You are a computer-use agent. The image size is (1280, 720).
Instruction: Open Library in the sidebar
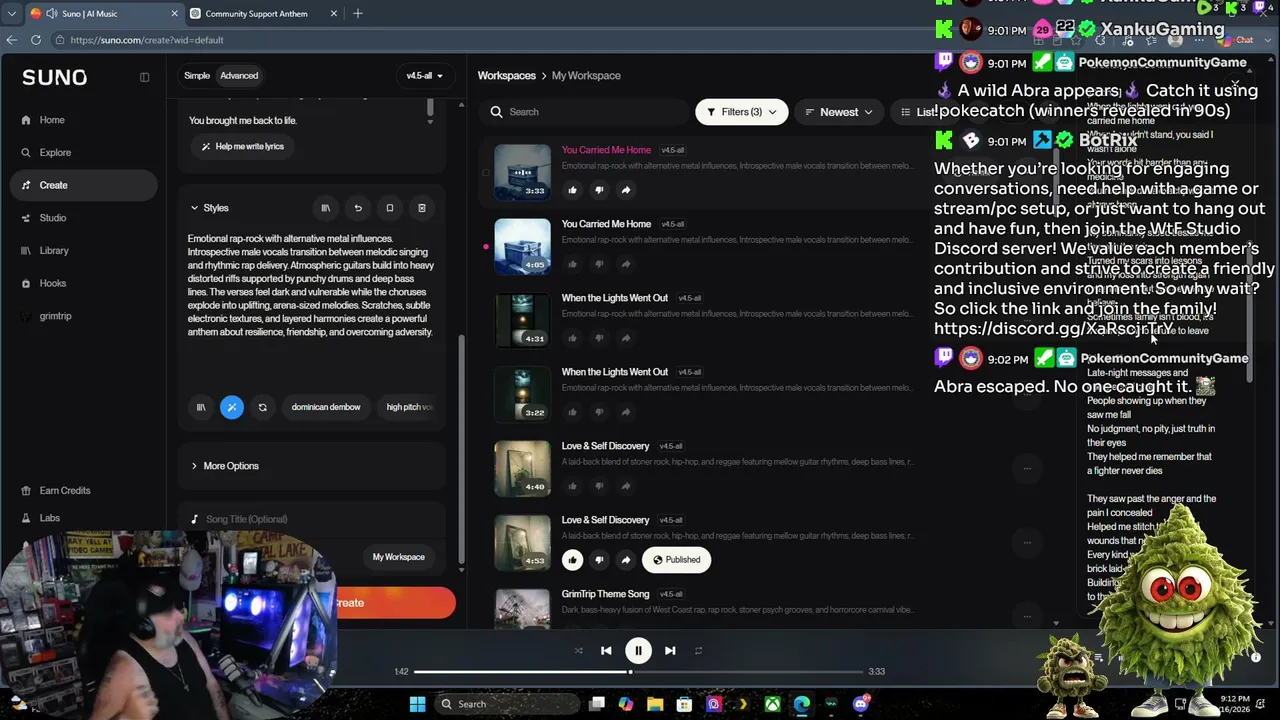[54, 251]
